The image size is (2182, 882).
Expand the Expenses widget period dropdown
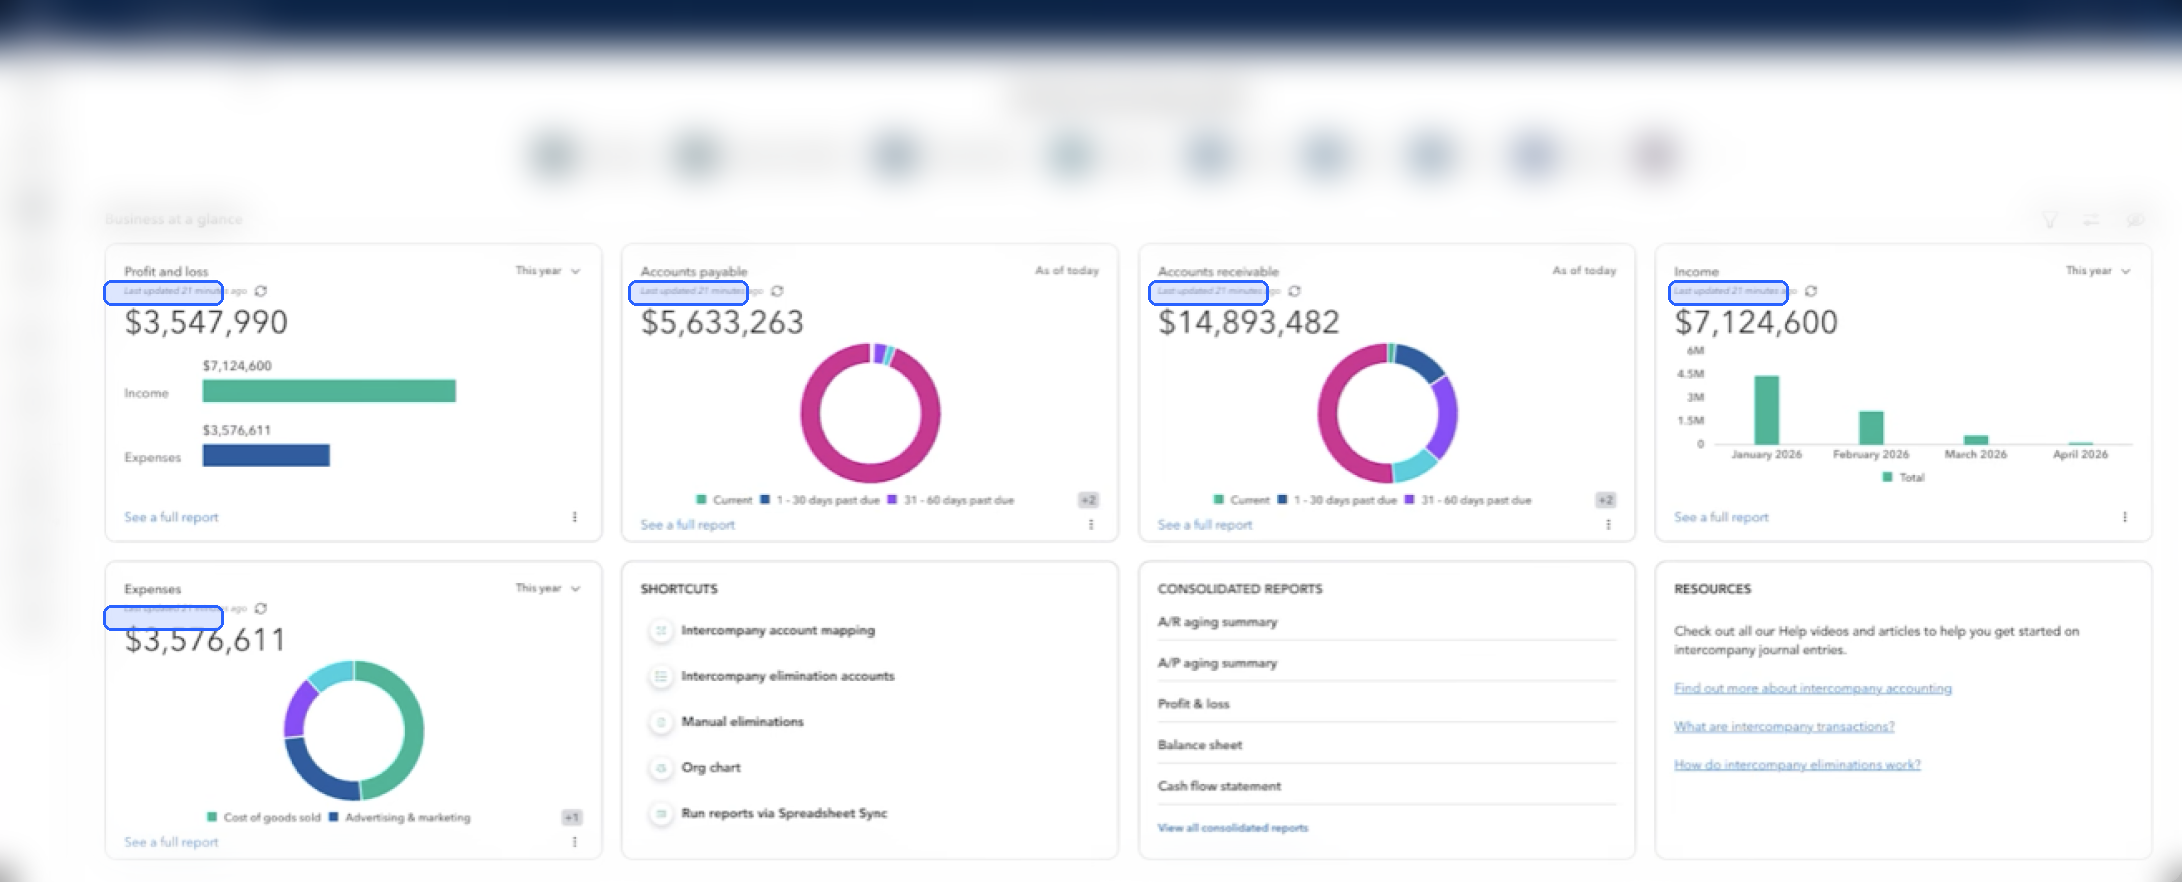tap(547, 588)
